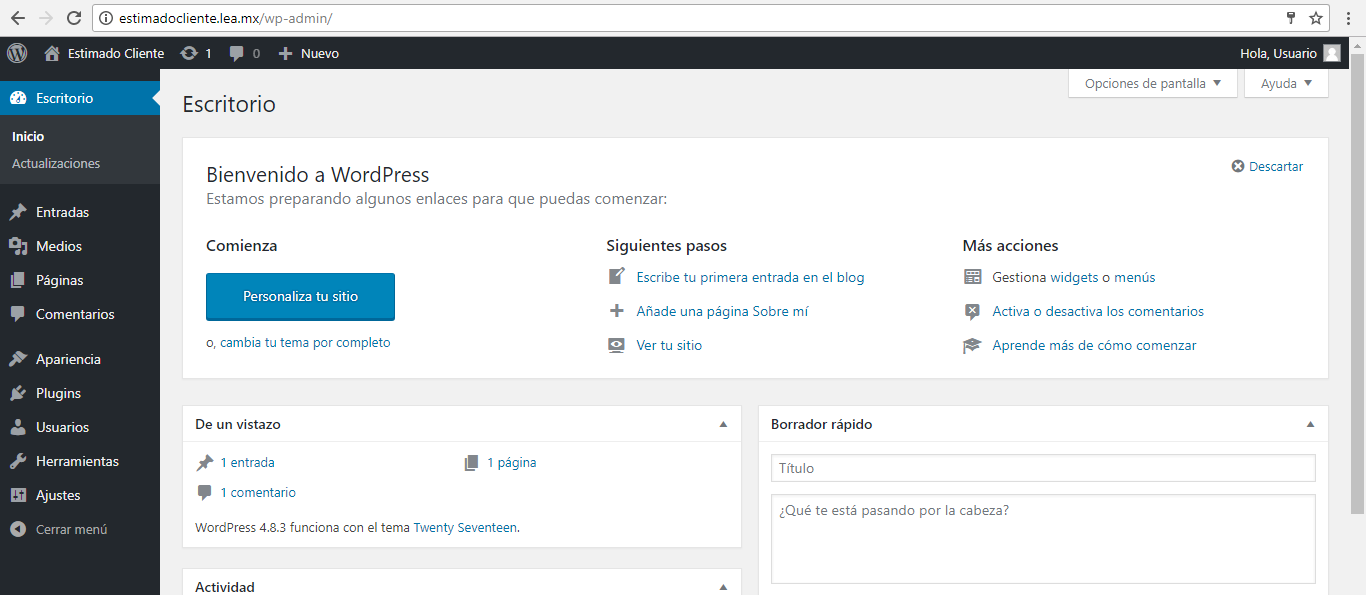Image resolution: width=1366 pixels, height=595 pixels.
Task: Click the plus icon beside Añade una página
Action: pos(616,311)
